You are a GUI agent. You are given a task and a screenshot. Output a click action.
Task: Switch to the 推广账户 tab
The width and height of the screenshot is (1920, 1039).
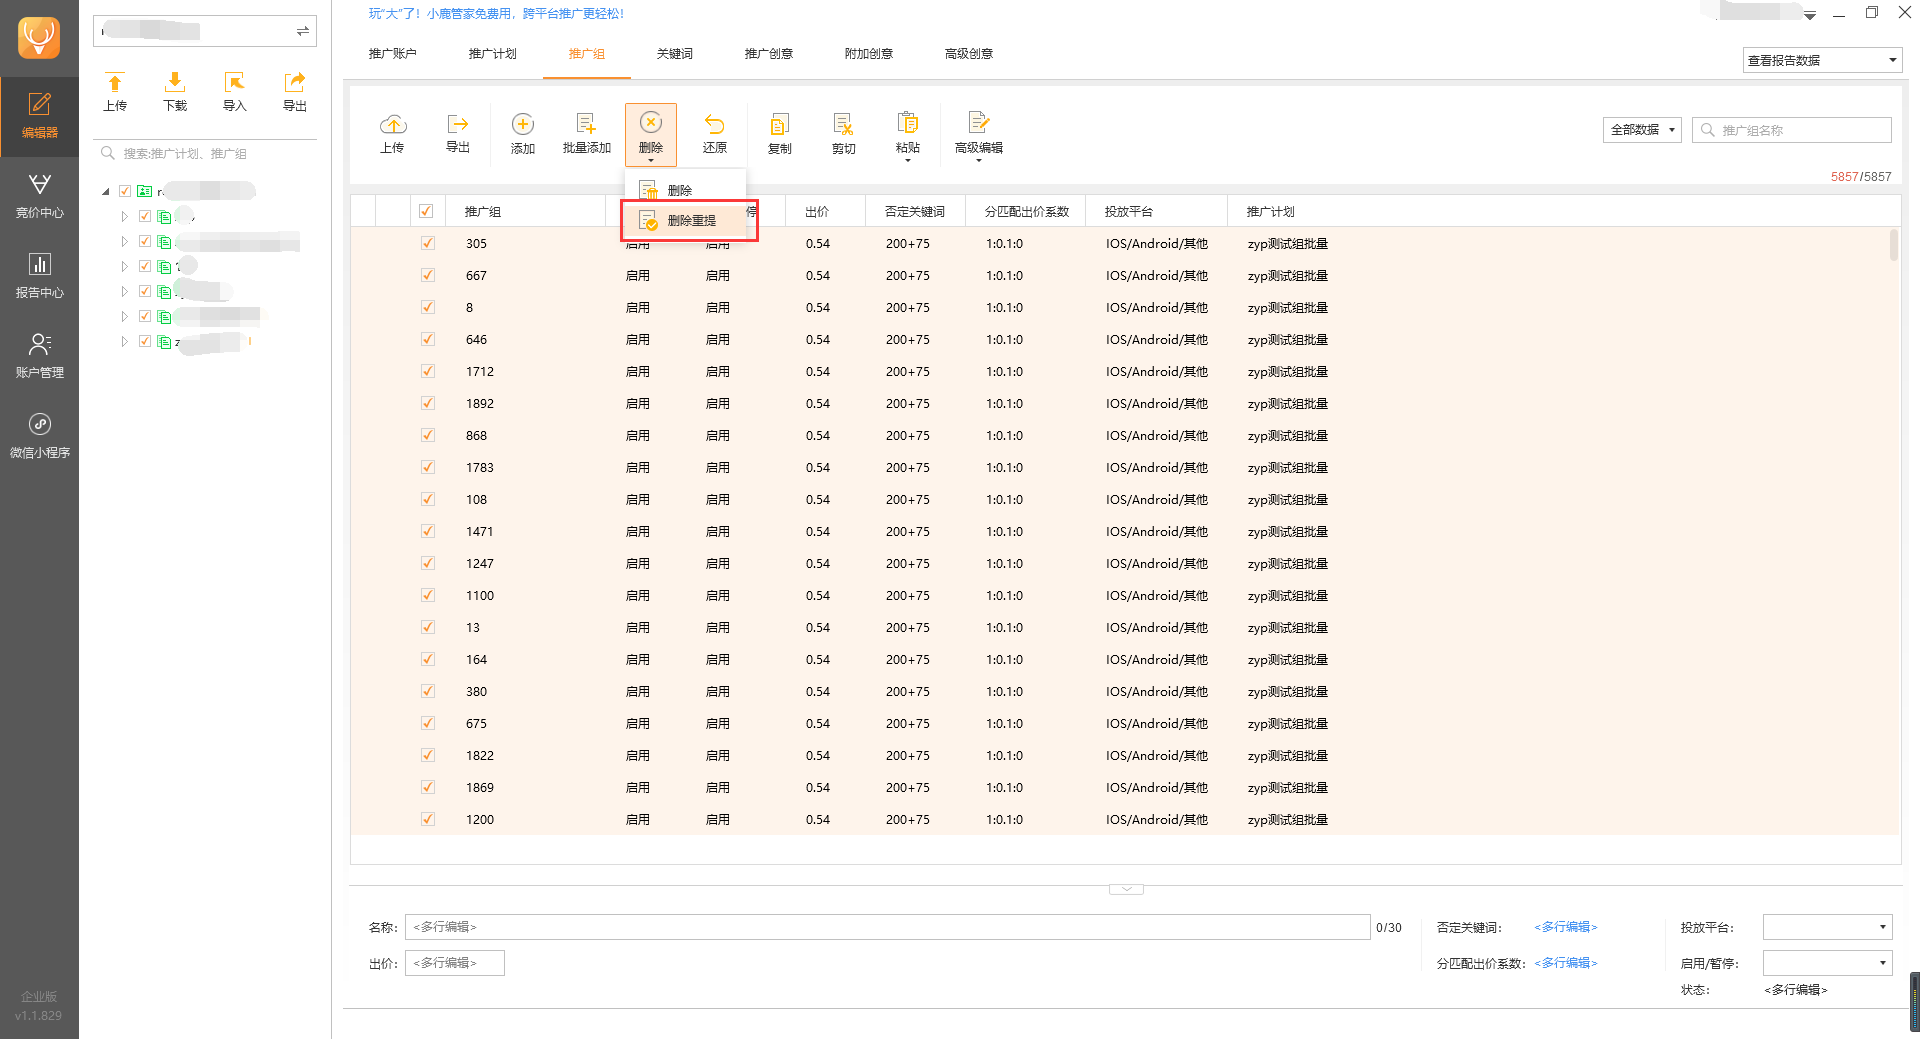pos(392,54)
